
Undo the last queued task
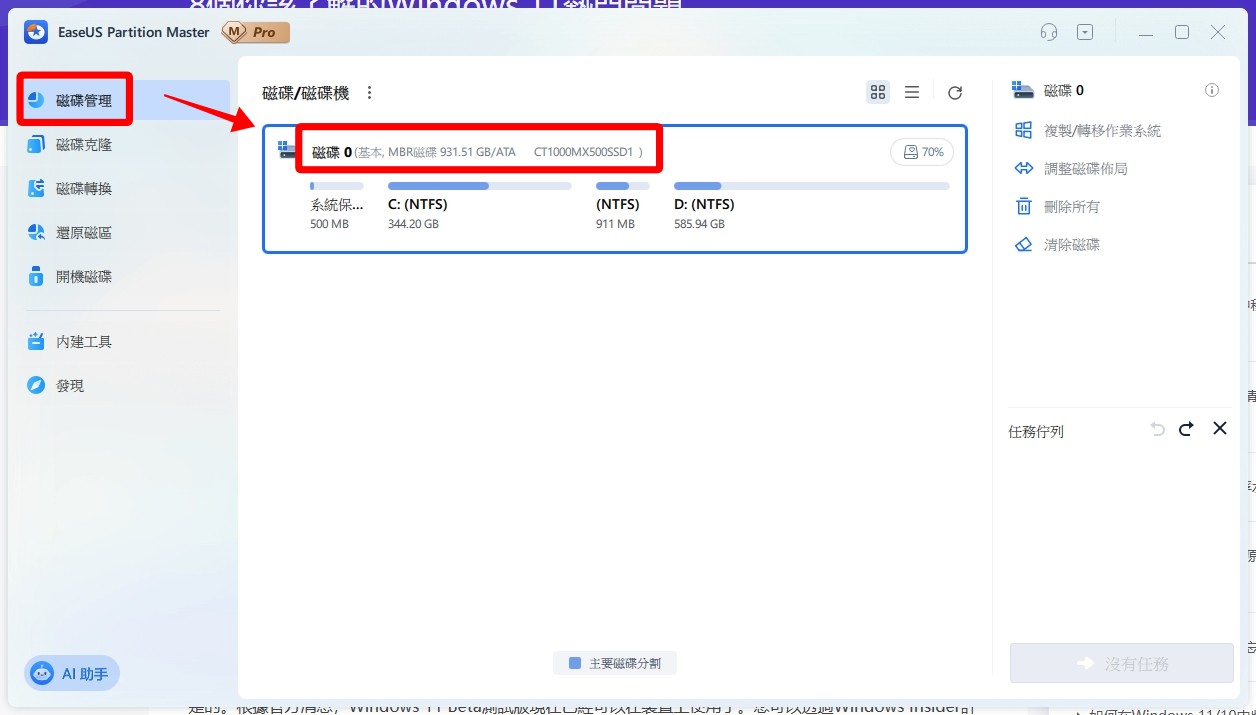[x=1158, y=429]
